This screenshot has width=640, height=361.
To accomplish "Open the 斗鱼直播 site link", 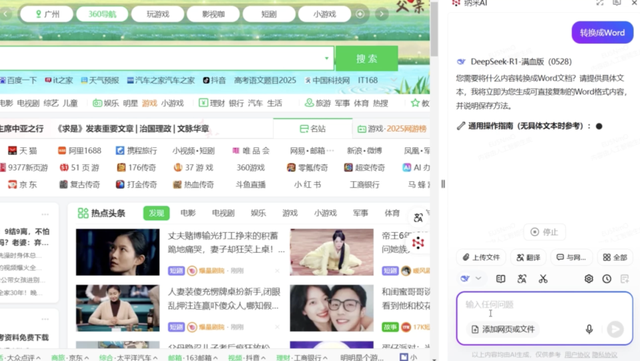I will (x=251, y=185).
